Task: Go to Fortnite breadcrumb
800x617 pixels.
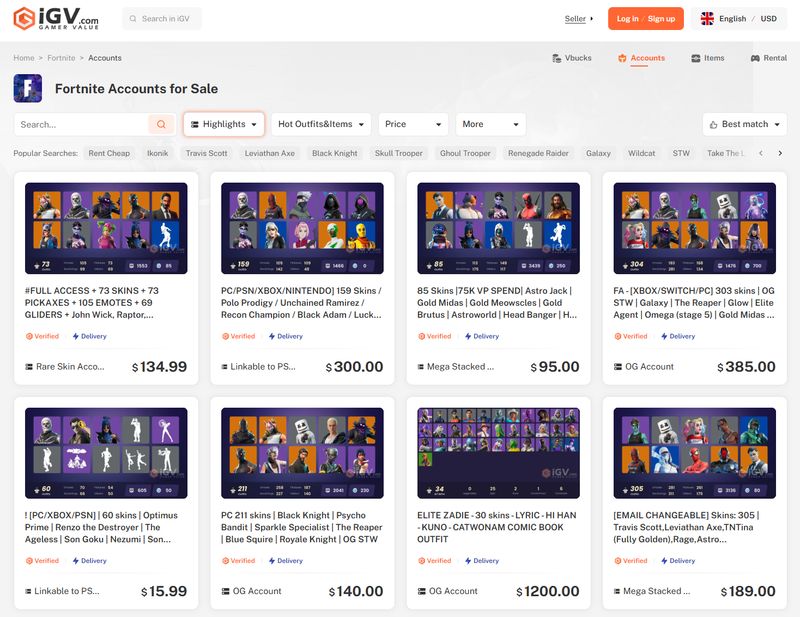Action: click(x=61, y=58)
